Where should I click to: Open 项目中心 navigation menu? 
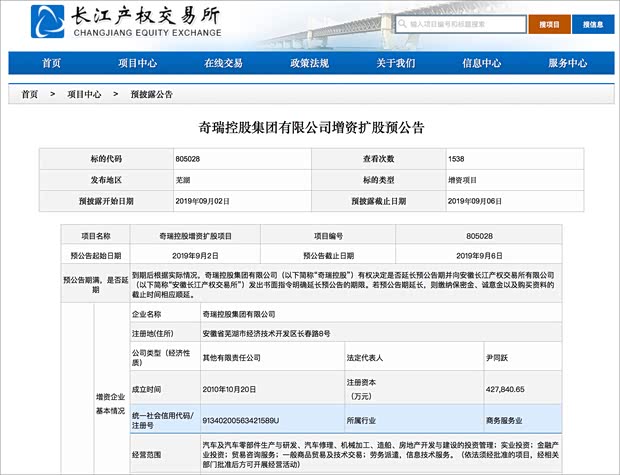click(137, 63)
